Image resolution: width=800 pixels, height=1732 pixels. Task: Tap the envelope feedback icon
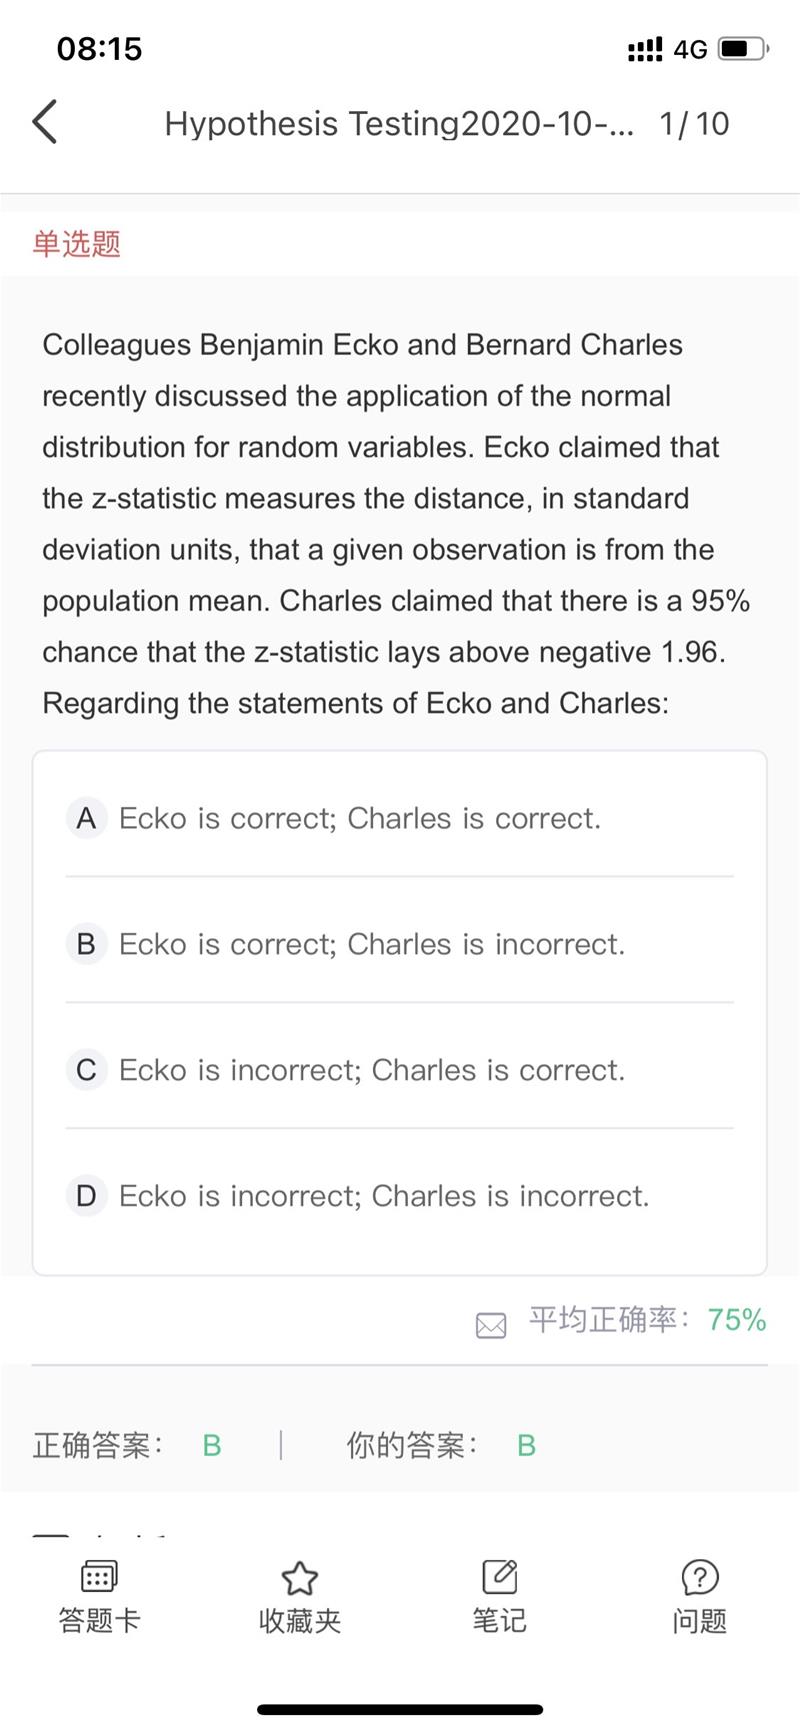(x=491, y=1325)
